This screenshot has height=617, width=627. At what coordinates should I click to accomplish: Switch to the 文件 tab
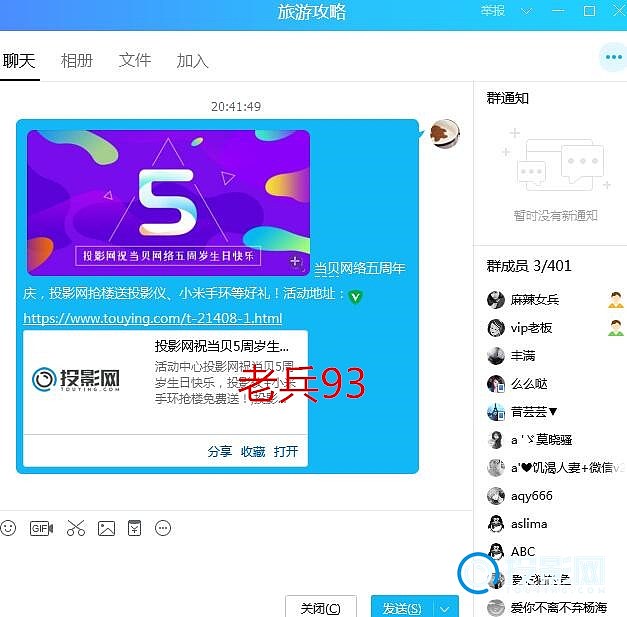tap(134, 60)
